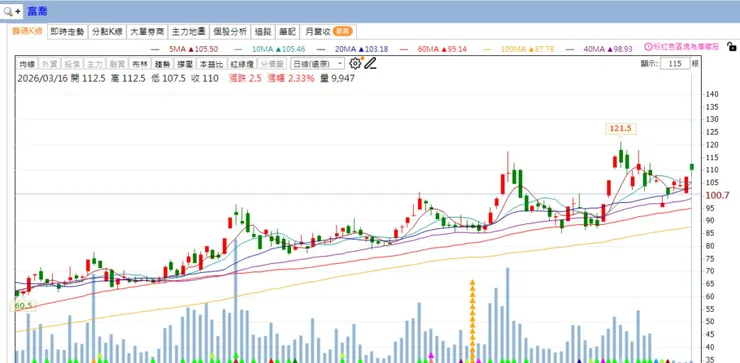Toggle 布林 Bollinger bands
Image resolution: width=740 pixels, height=363 pixels.
[x=140, y=64]
